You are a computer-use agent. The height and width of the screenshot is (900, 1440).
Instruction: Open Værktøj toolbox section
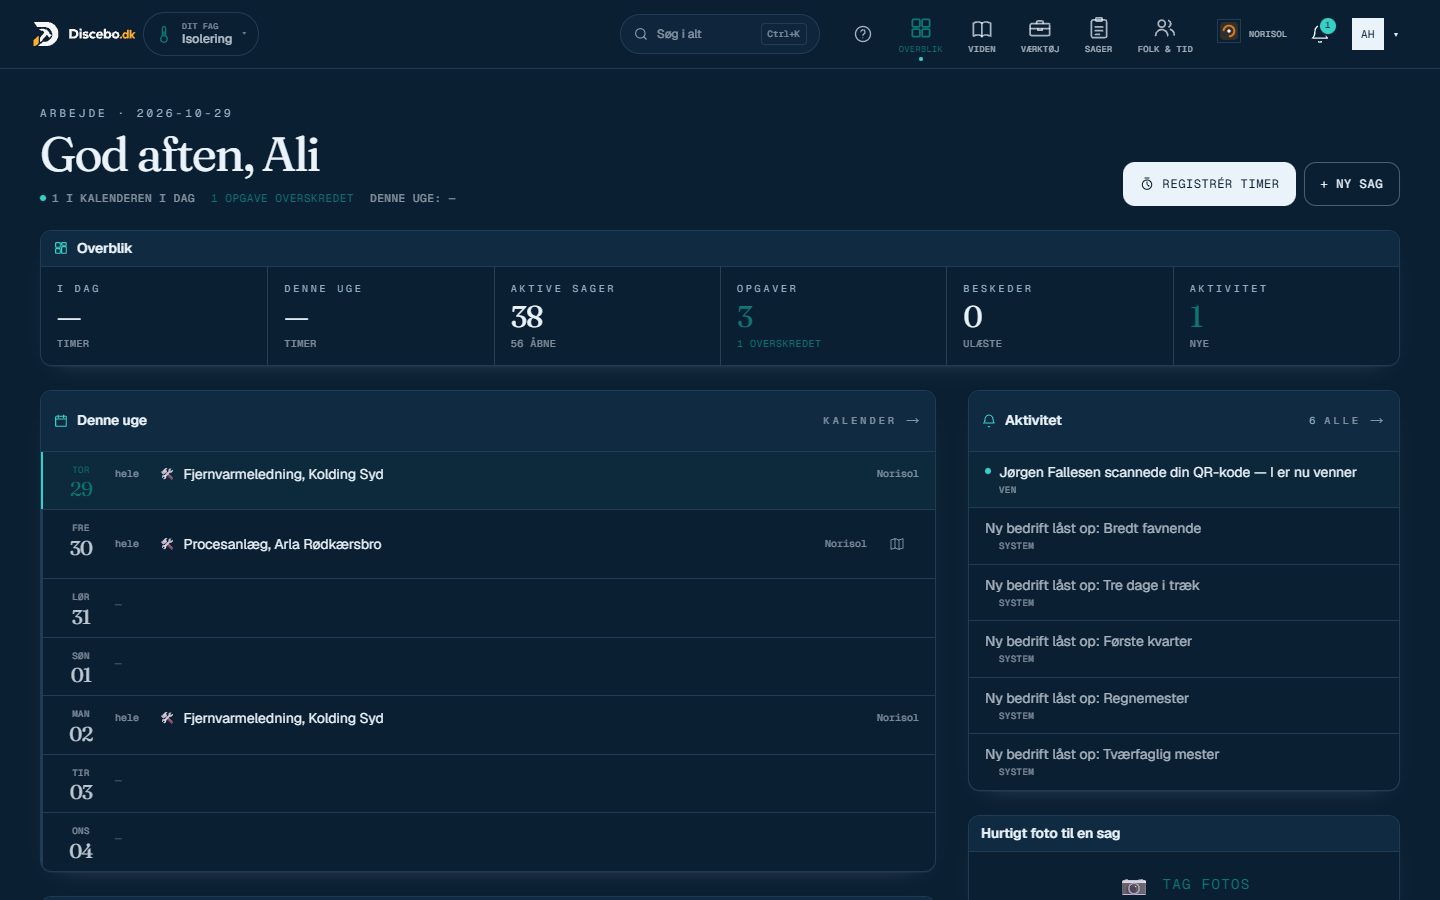coord(1040,35)
